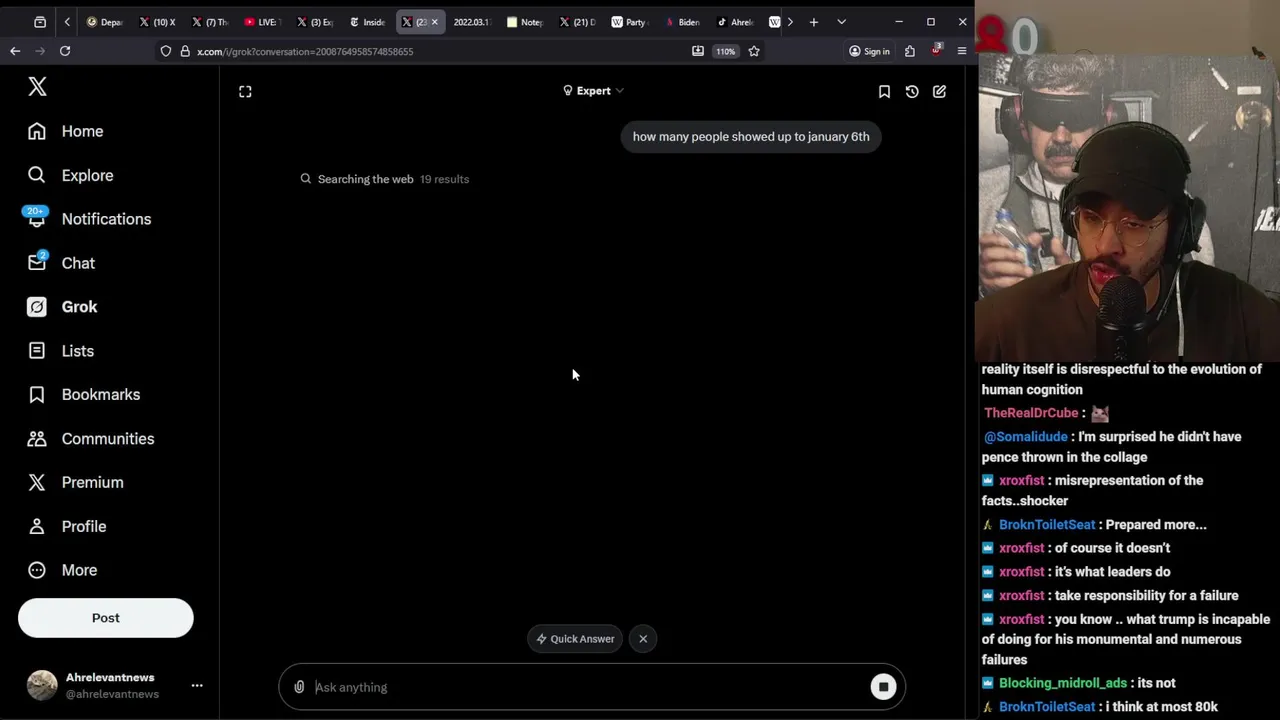
Task: Open a new tab with plus
Action: coord(814,22)
